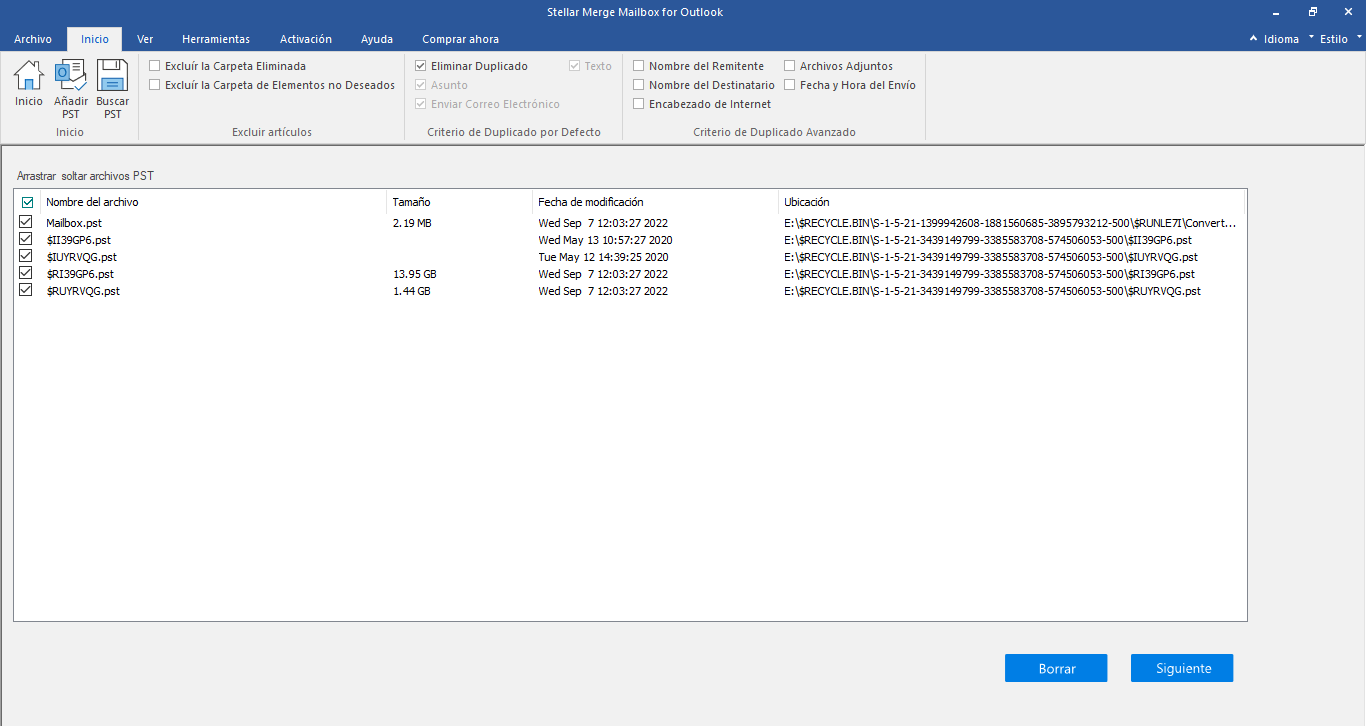Open the Activación tab
The width and height of the screenshot is (1366, 726).
pyautogui.click(x=306, y=39)
